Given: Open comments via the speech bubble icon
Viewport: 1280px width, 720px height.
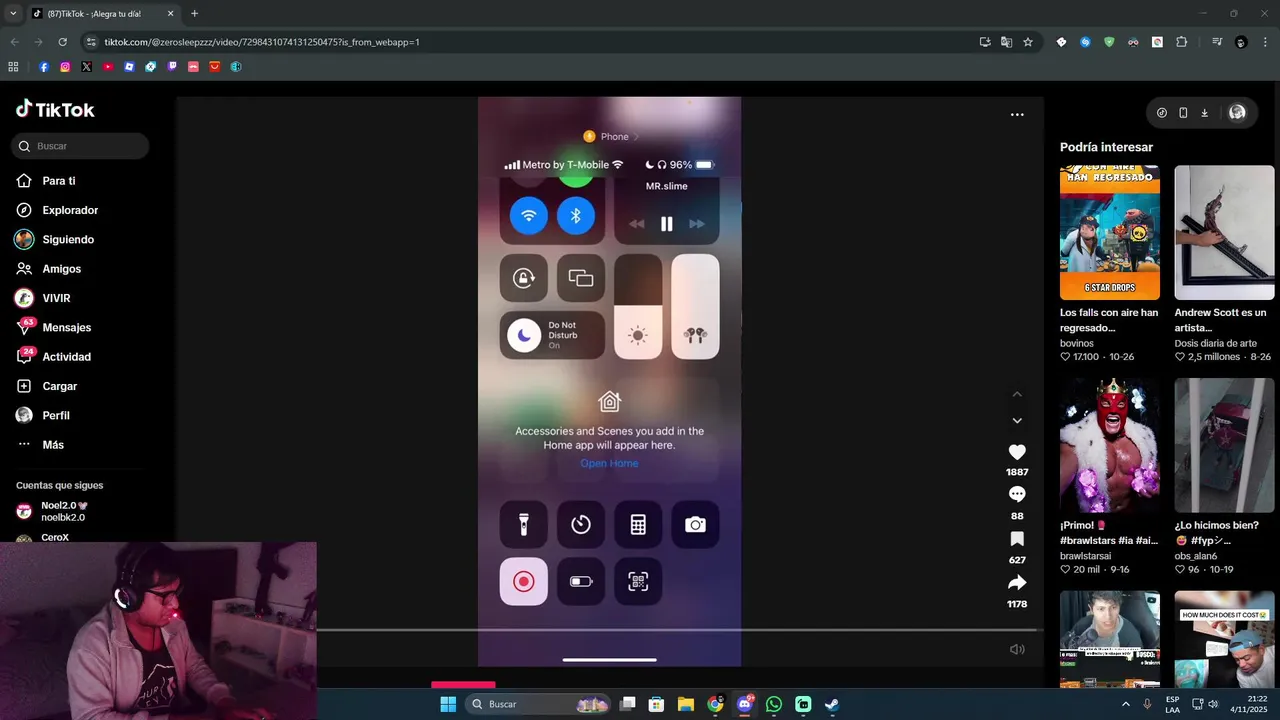Looking at the screenshot, I should point(1017,494).
